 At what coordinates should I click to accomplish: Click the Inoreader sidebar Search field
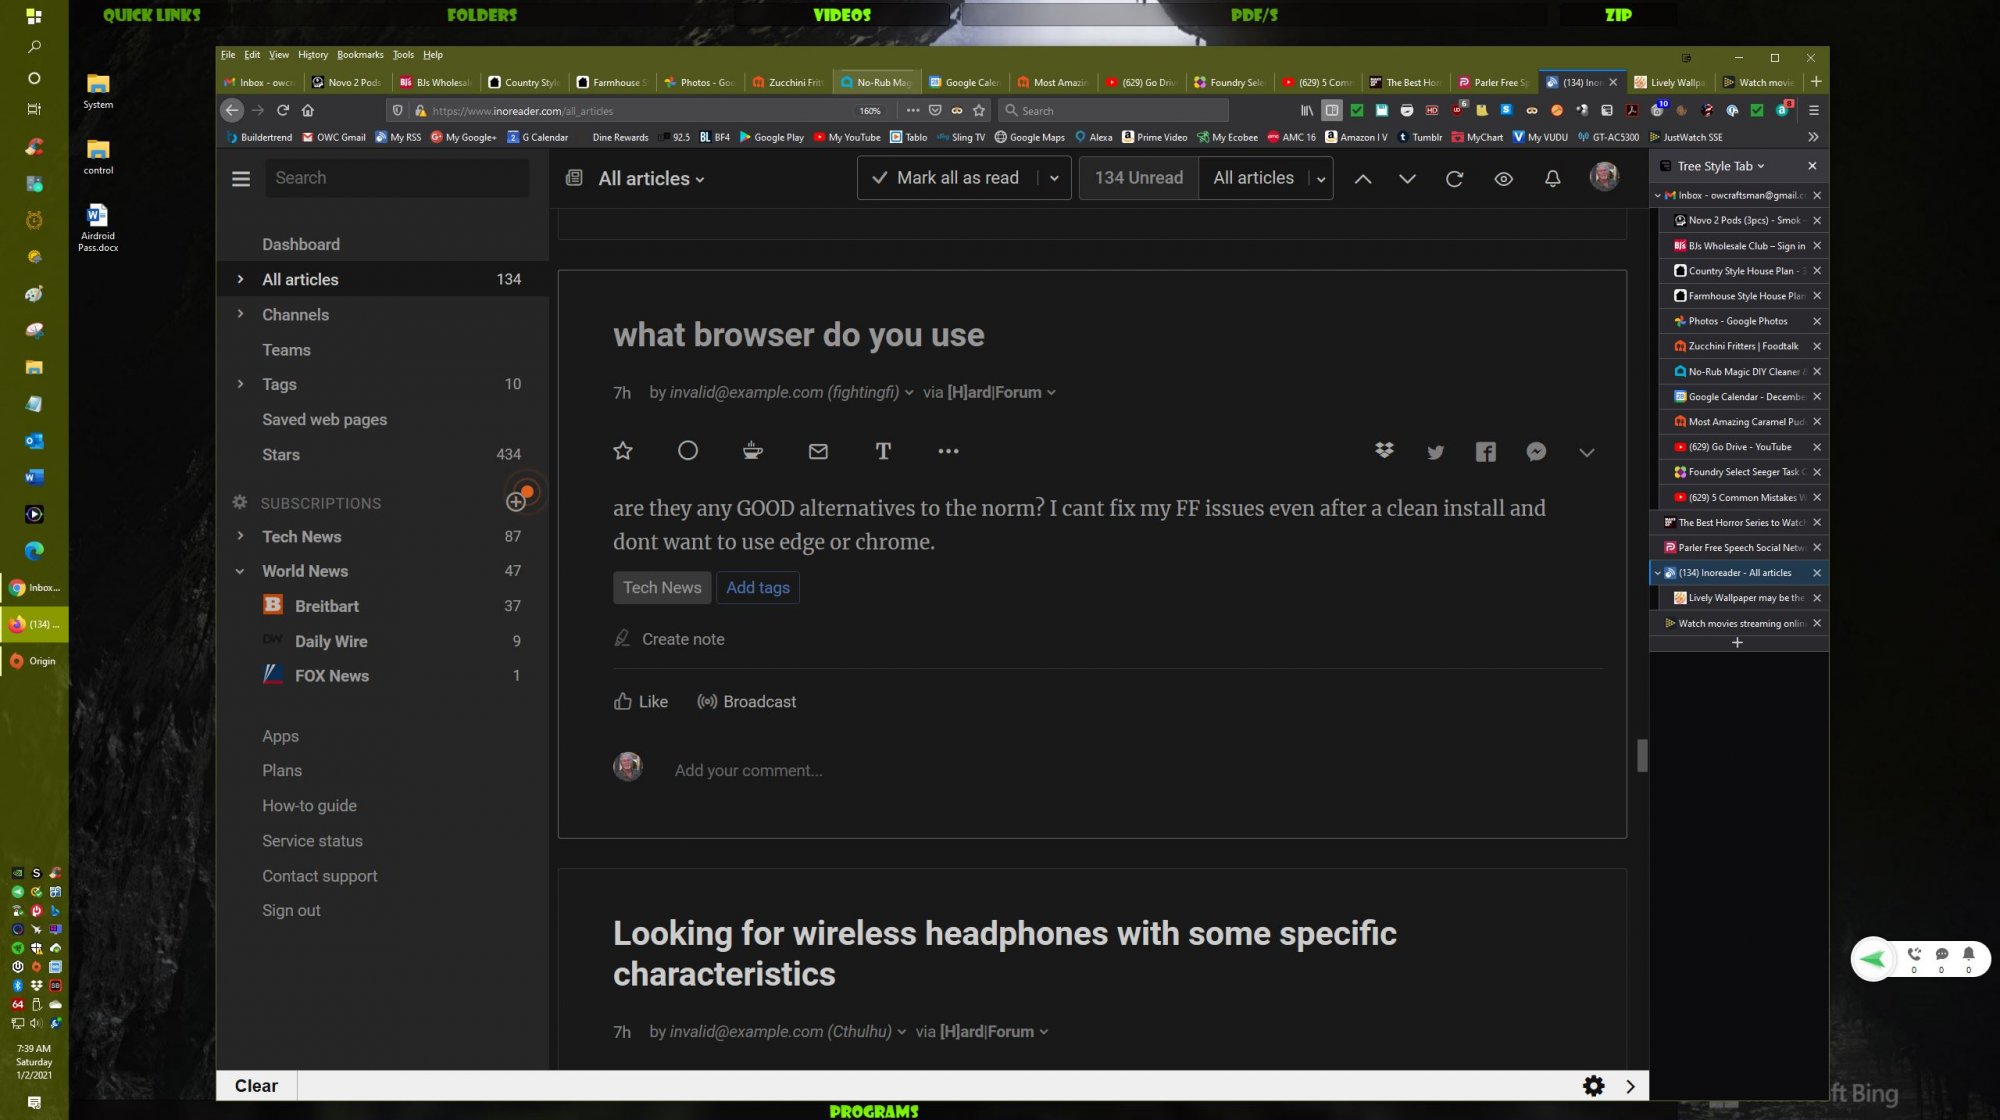point(397,178)
